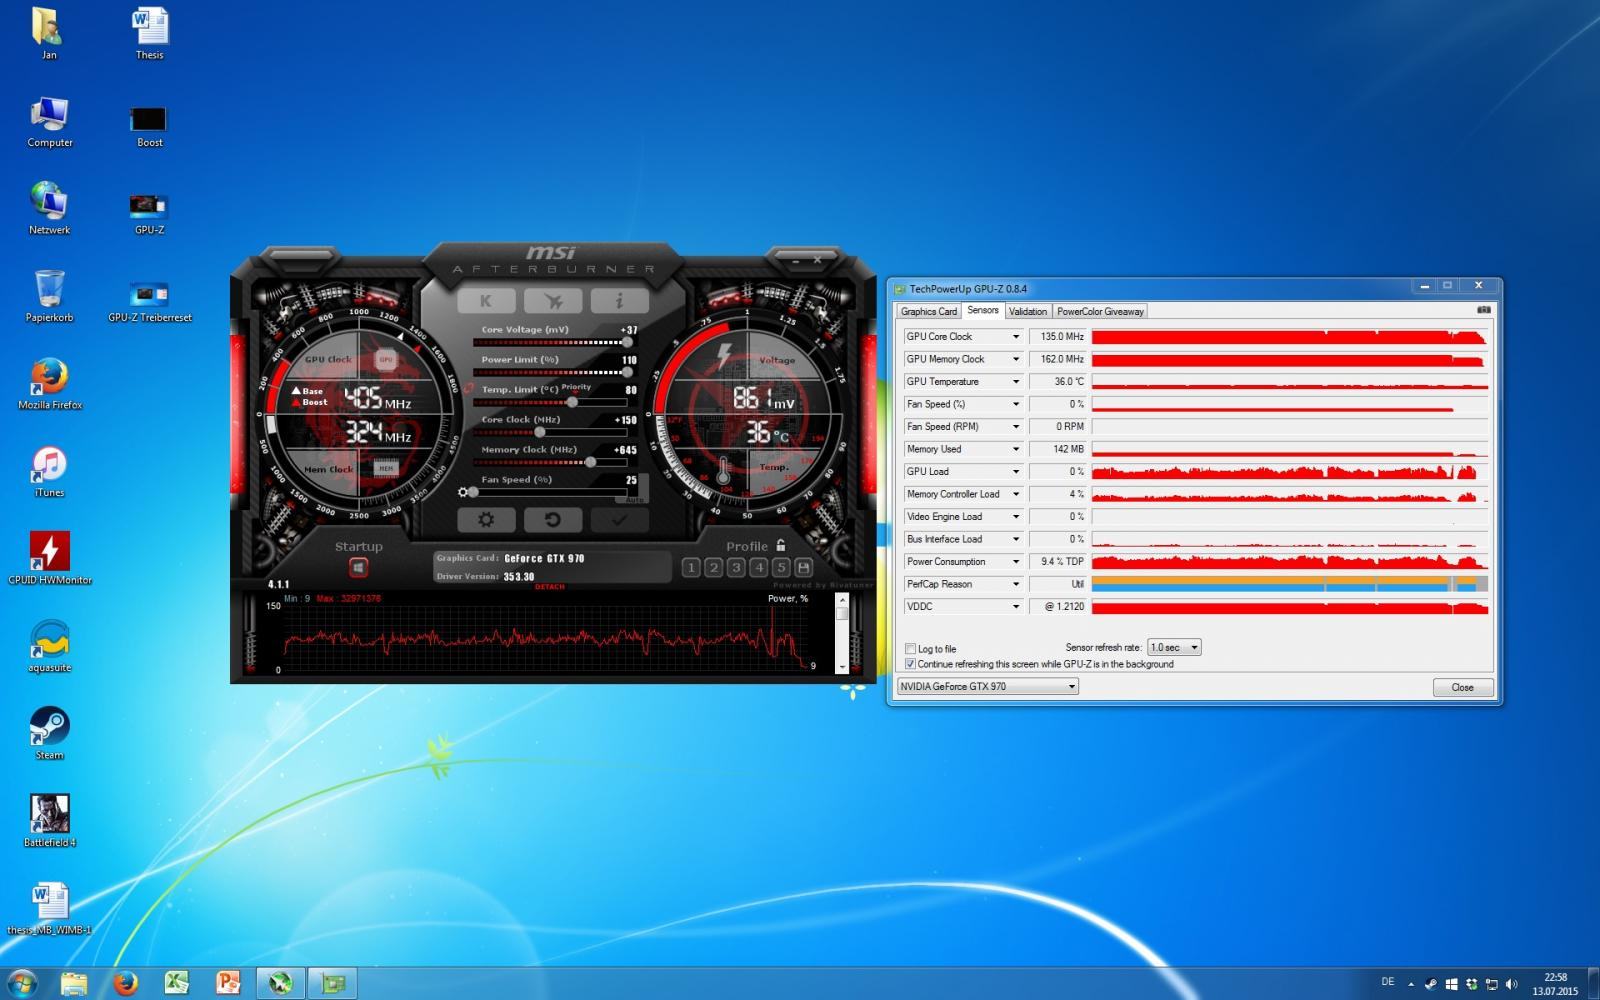This screenshot has width=1600, height=1000.
Task: Click the Memory Clock slider handle
Action: (591, 462)
